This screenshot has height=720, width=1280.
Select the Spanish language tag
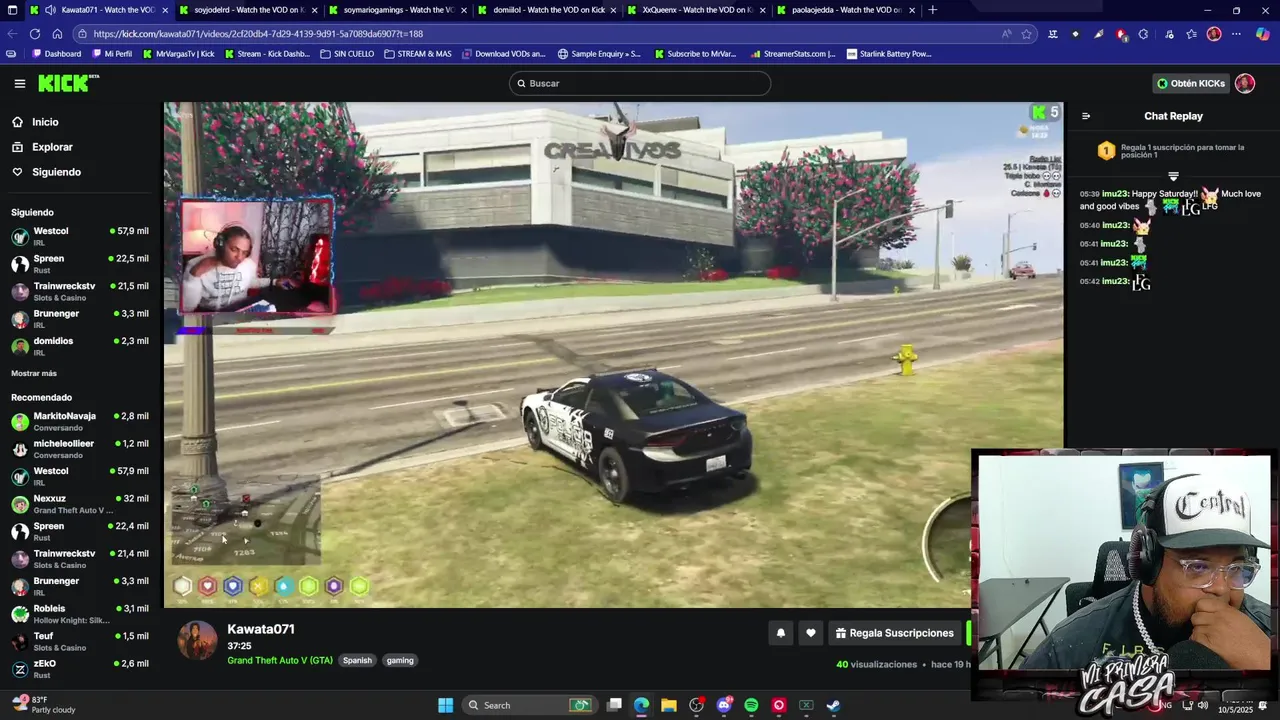click(x=357, y=660)
